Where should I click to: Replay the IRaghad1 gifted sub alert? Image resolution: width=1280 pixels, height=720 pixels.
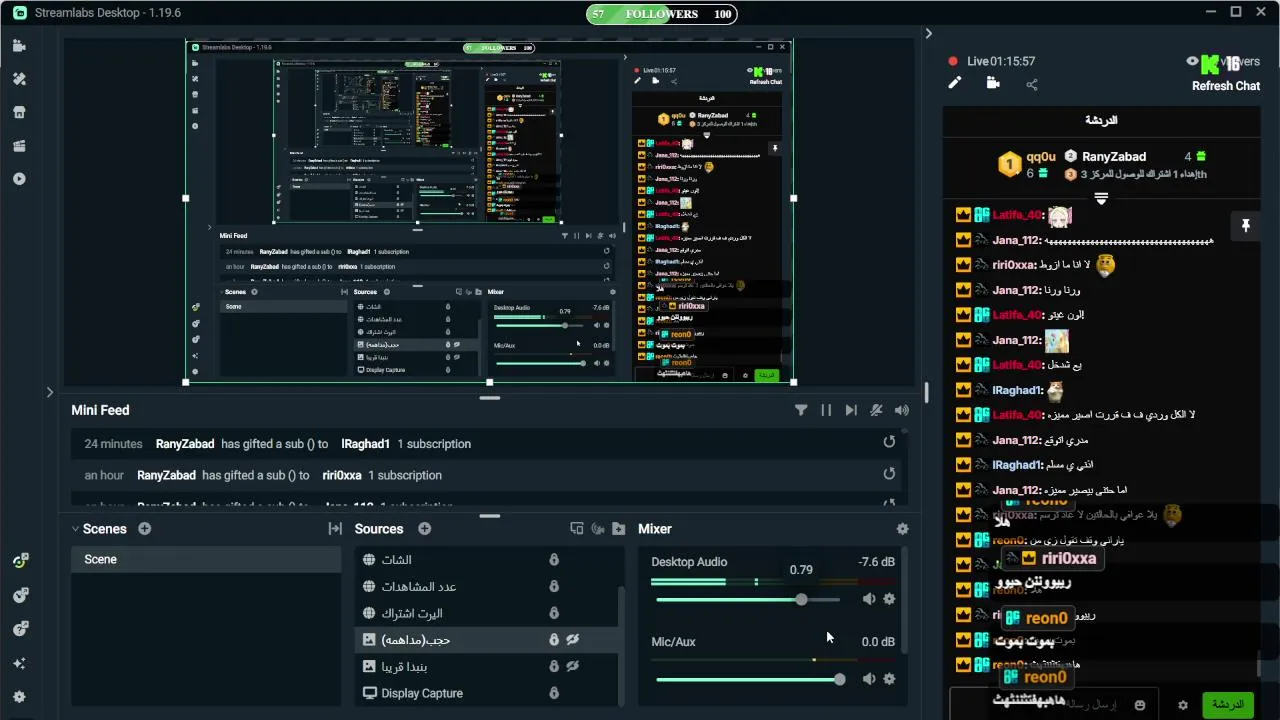pyautogui.click(x=889, y=443)
